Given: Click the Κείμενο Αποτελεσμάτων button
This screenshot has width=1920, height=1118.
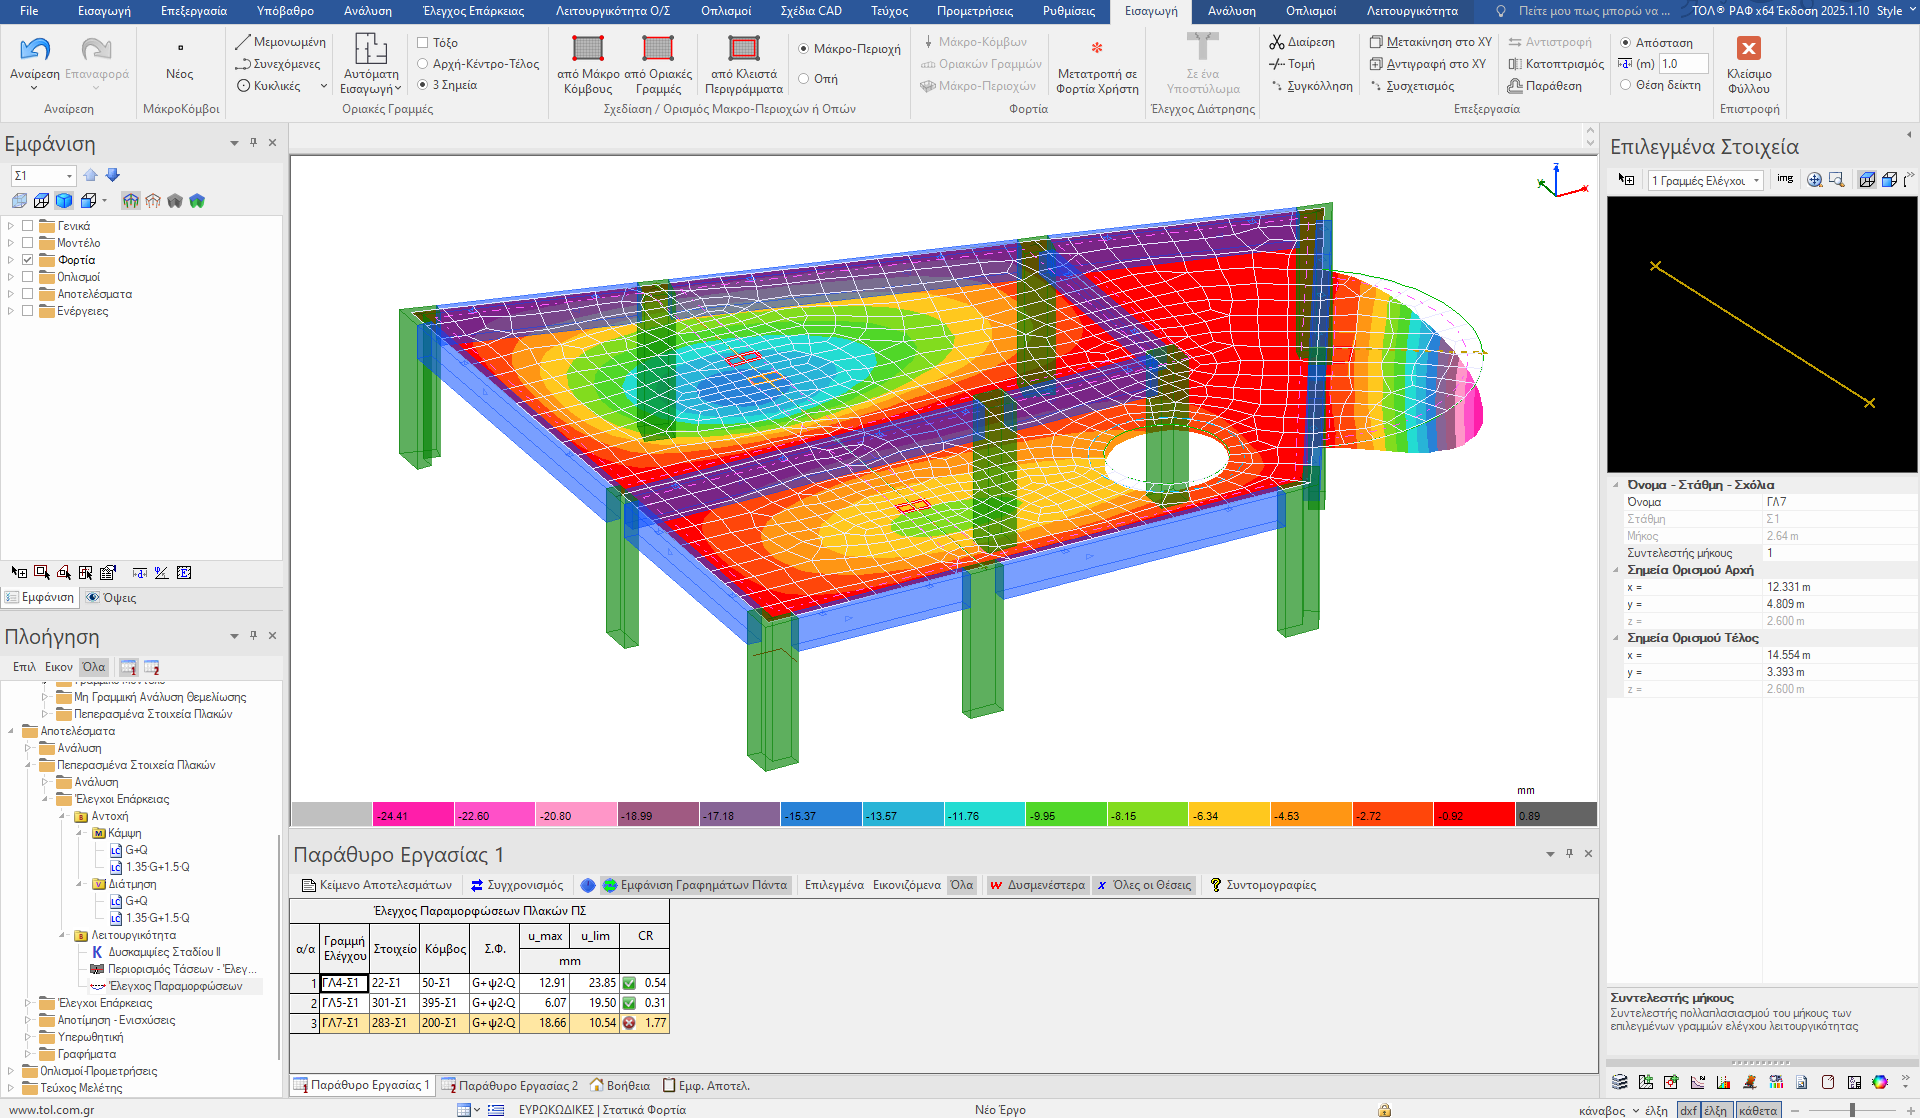Looking at the screenshot, I should pos(377,885).
